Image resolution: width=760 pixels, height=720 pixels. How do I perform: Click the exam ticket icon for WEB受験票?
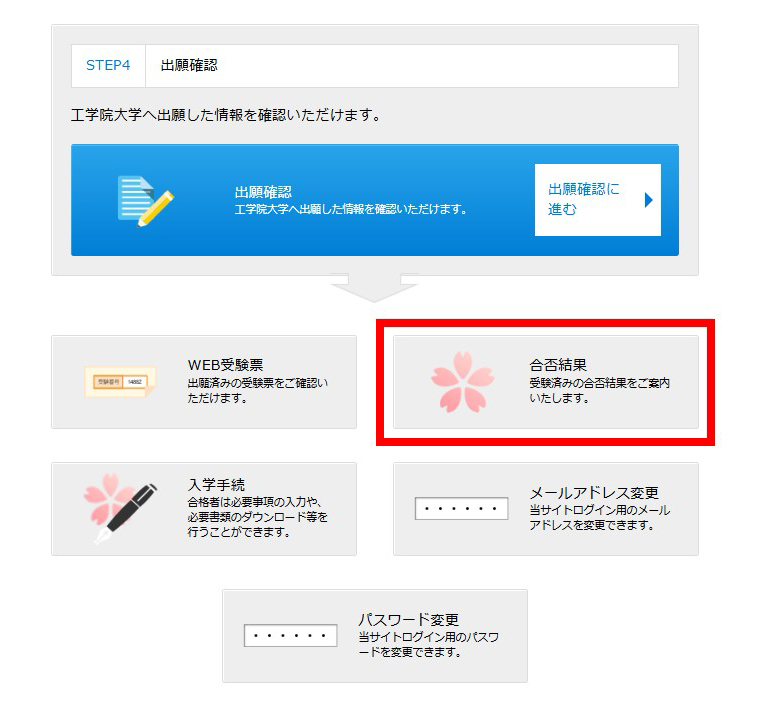(120, 382)
